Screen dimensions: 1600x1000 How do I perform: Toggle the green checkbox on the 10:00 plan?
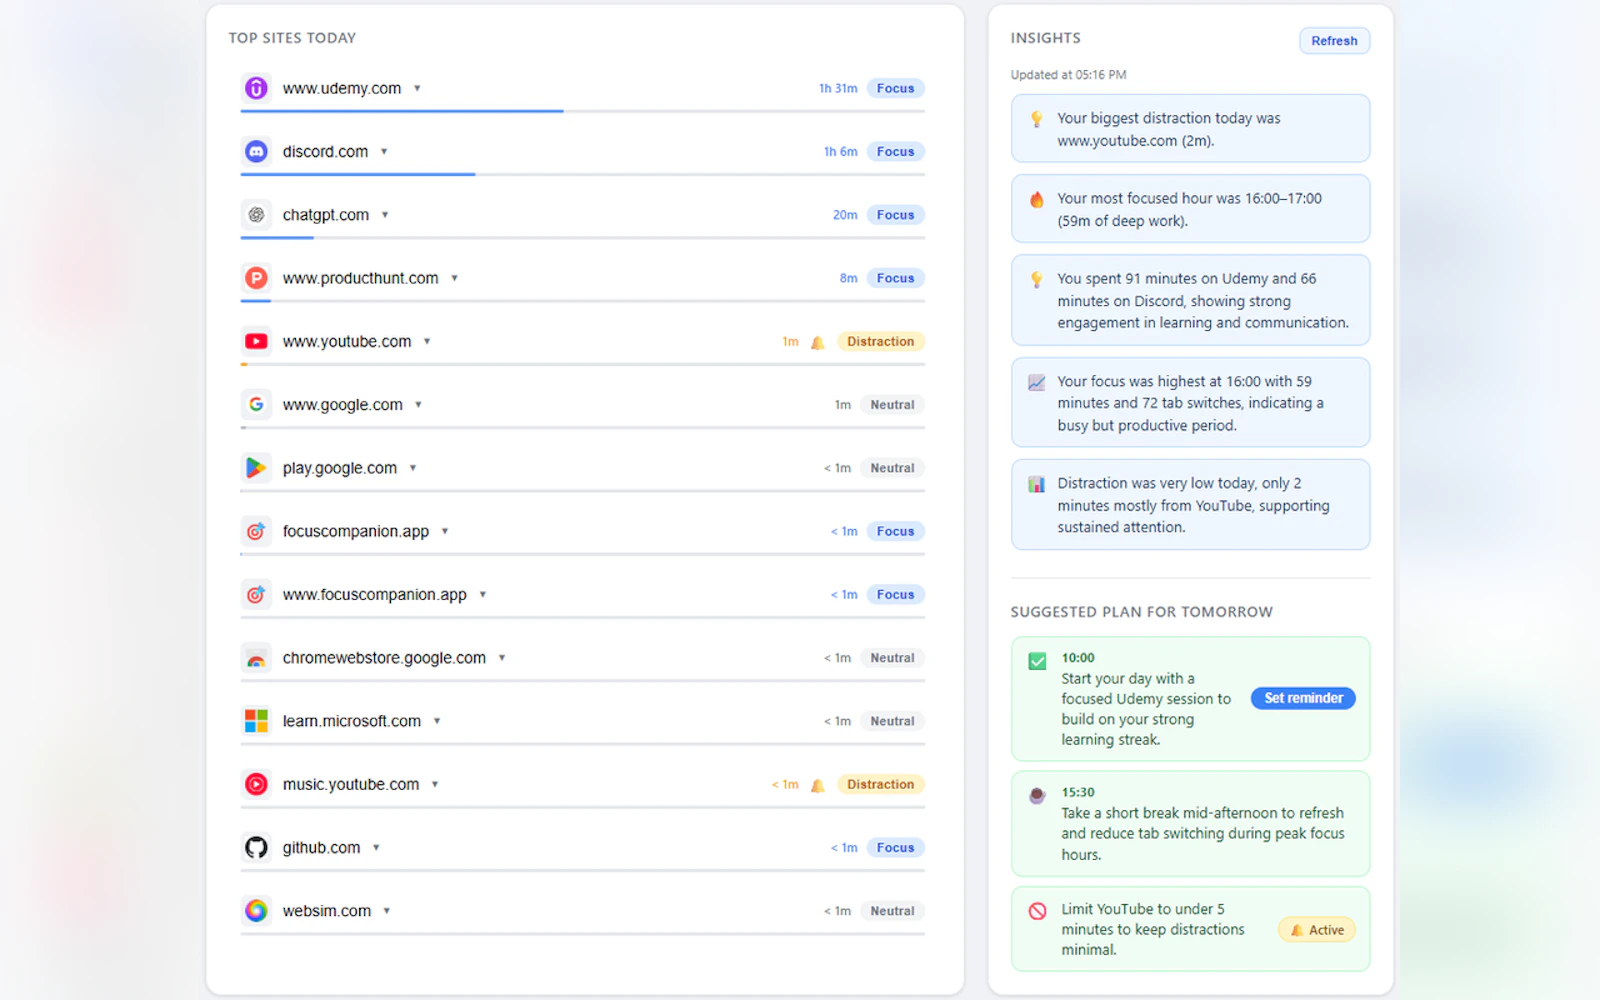(1037, 661)
